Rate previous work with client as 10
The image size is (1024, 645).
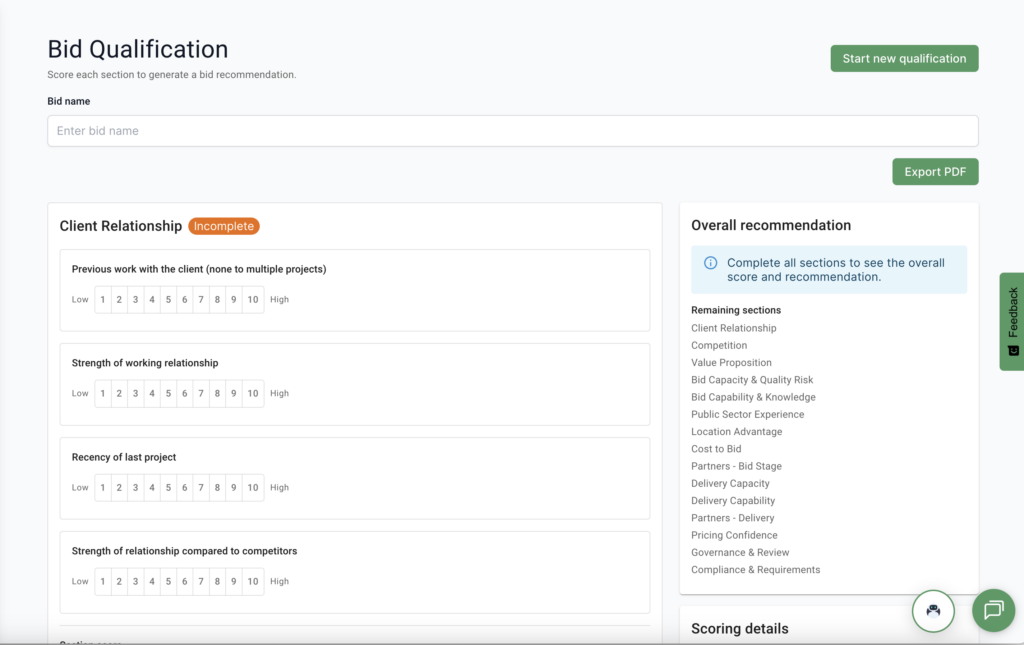tap(253, 299)
